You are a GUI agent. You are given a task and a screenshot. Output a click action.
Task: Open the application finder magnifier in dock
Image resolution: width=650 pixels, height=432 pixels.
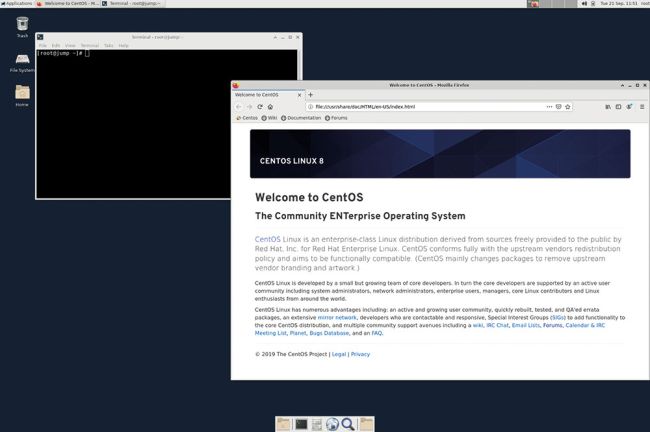point(348,424)
